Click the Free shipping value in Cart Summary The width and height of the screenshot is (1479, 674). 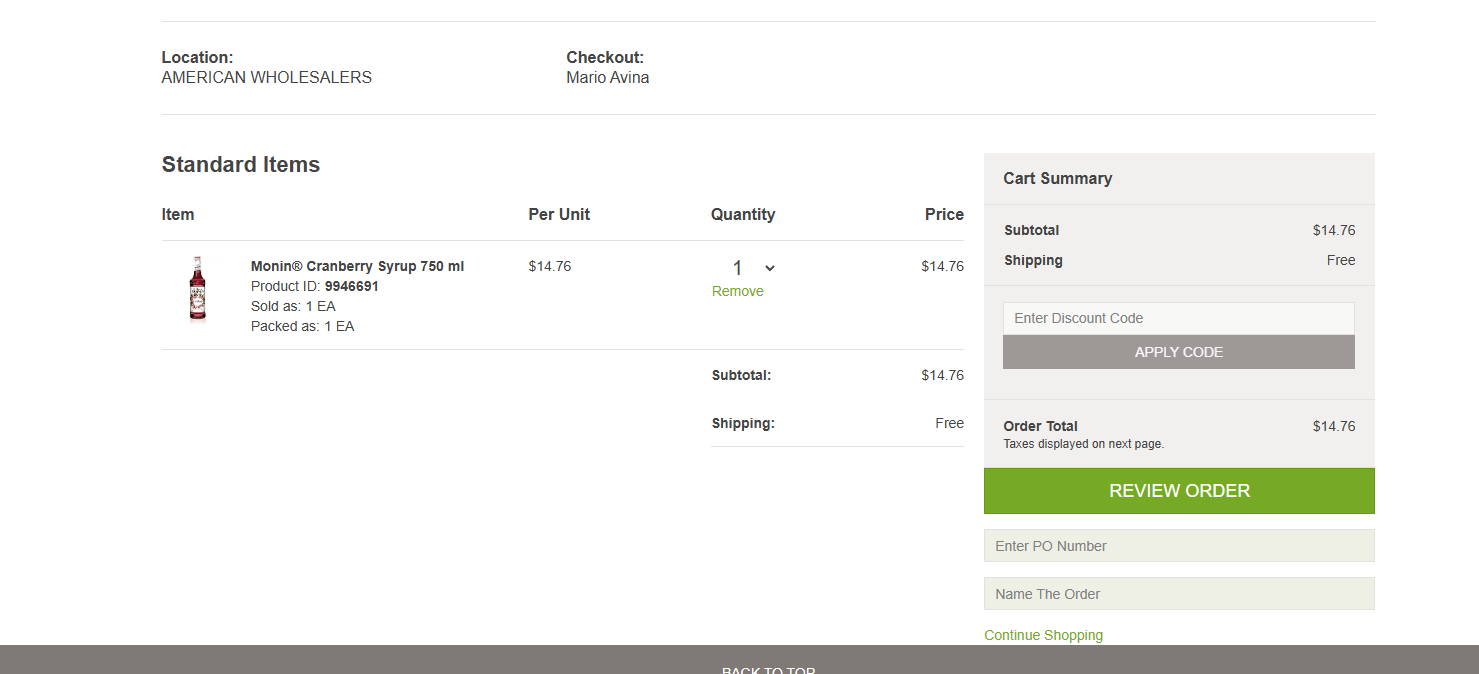(1341, 260)
